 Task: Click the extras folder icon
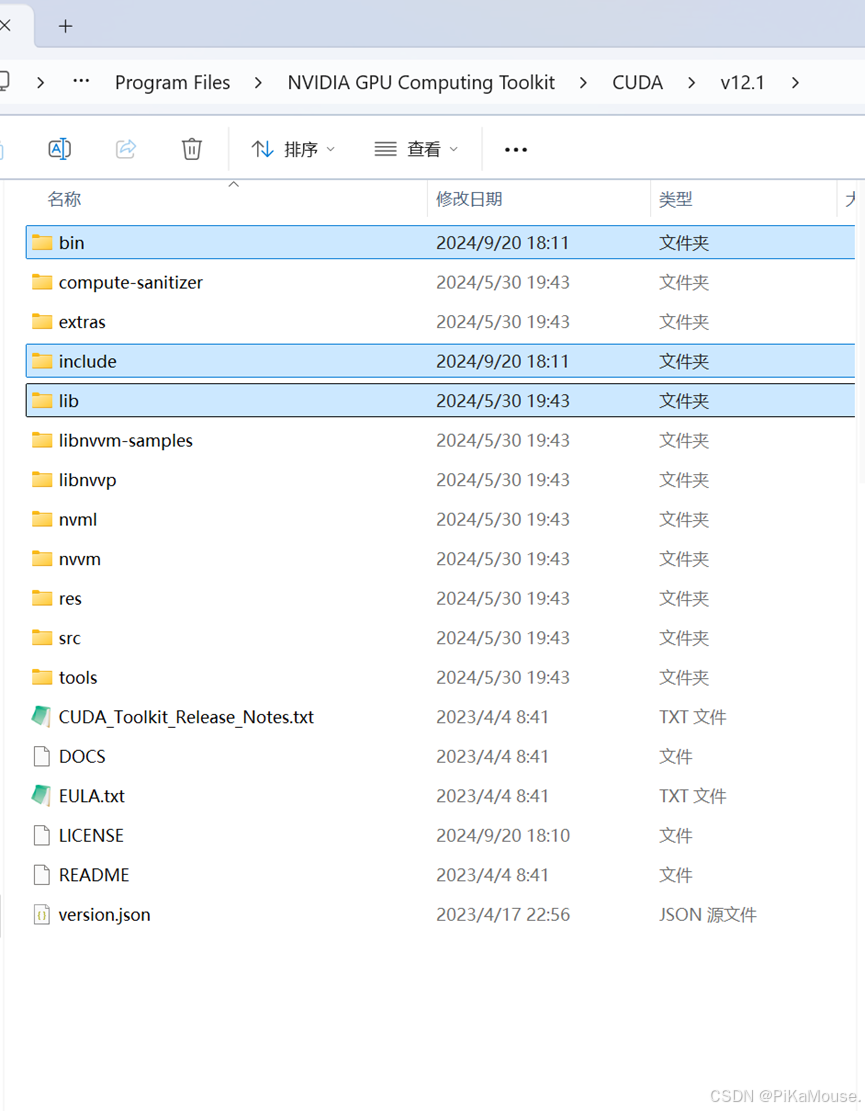pyautogui.click(x=42, y=322)
